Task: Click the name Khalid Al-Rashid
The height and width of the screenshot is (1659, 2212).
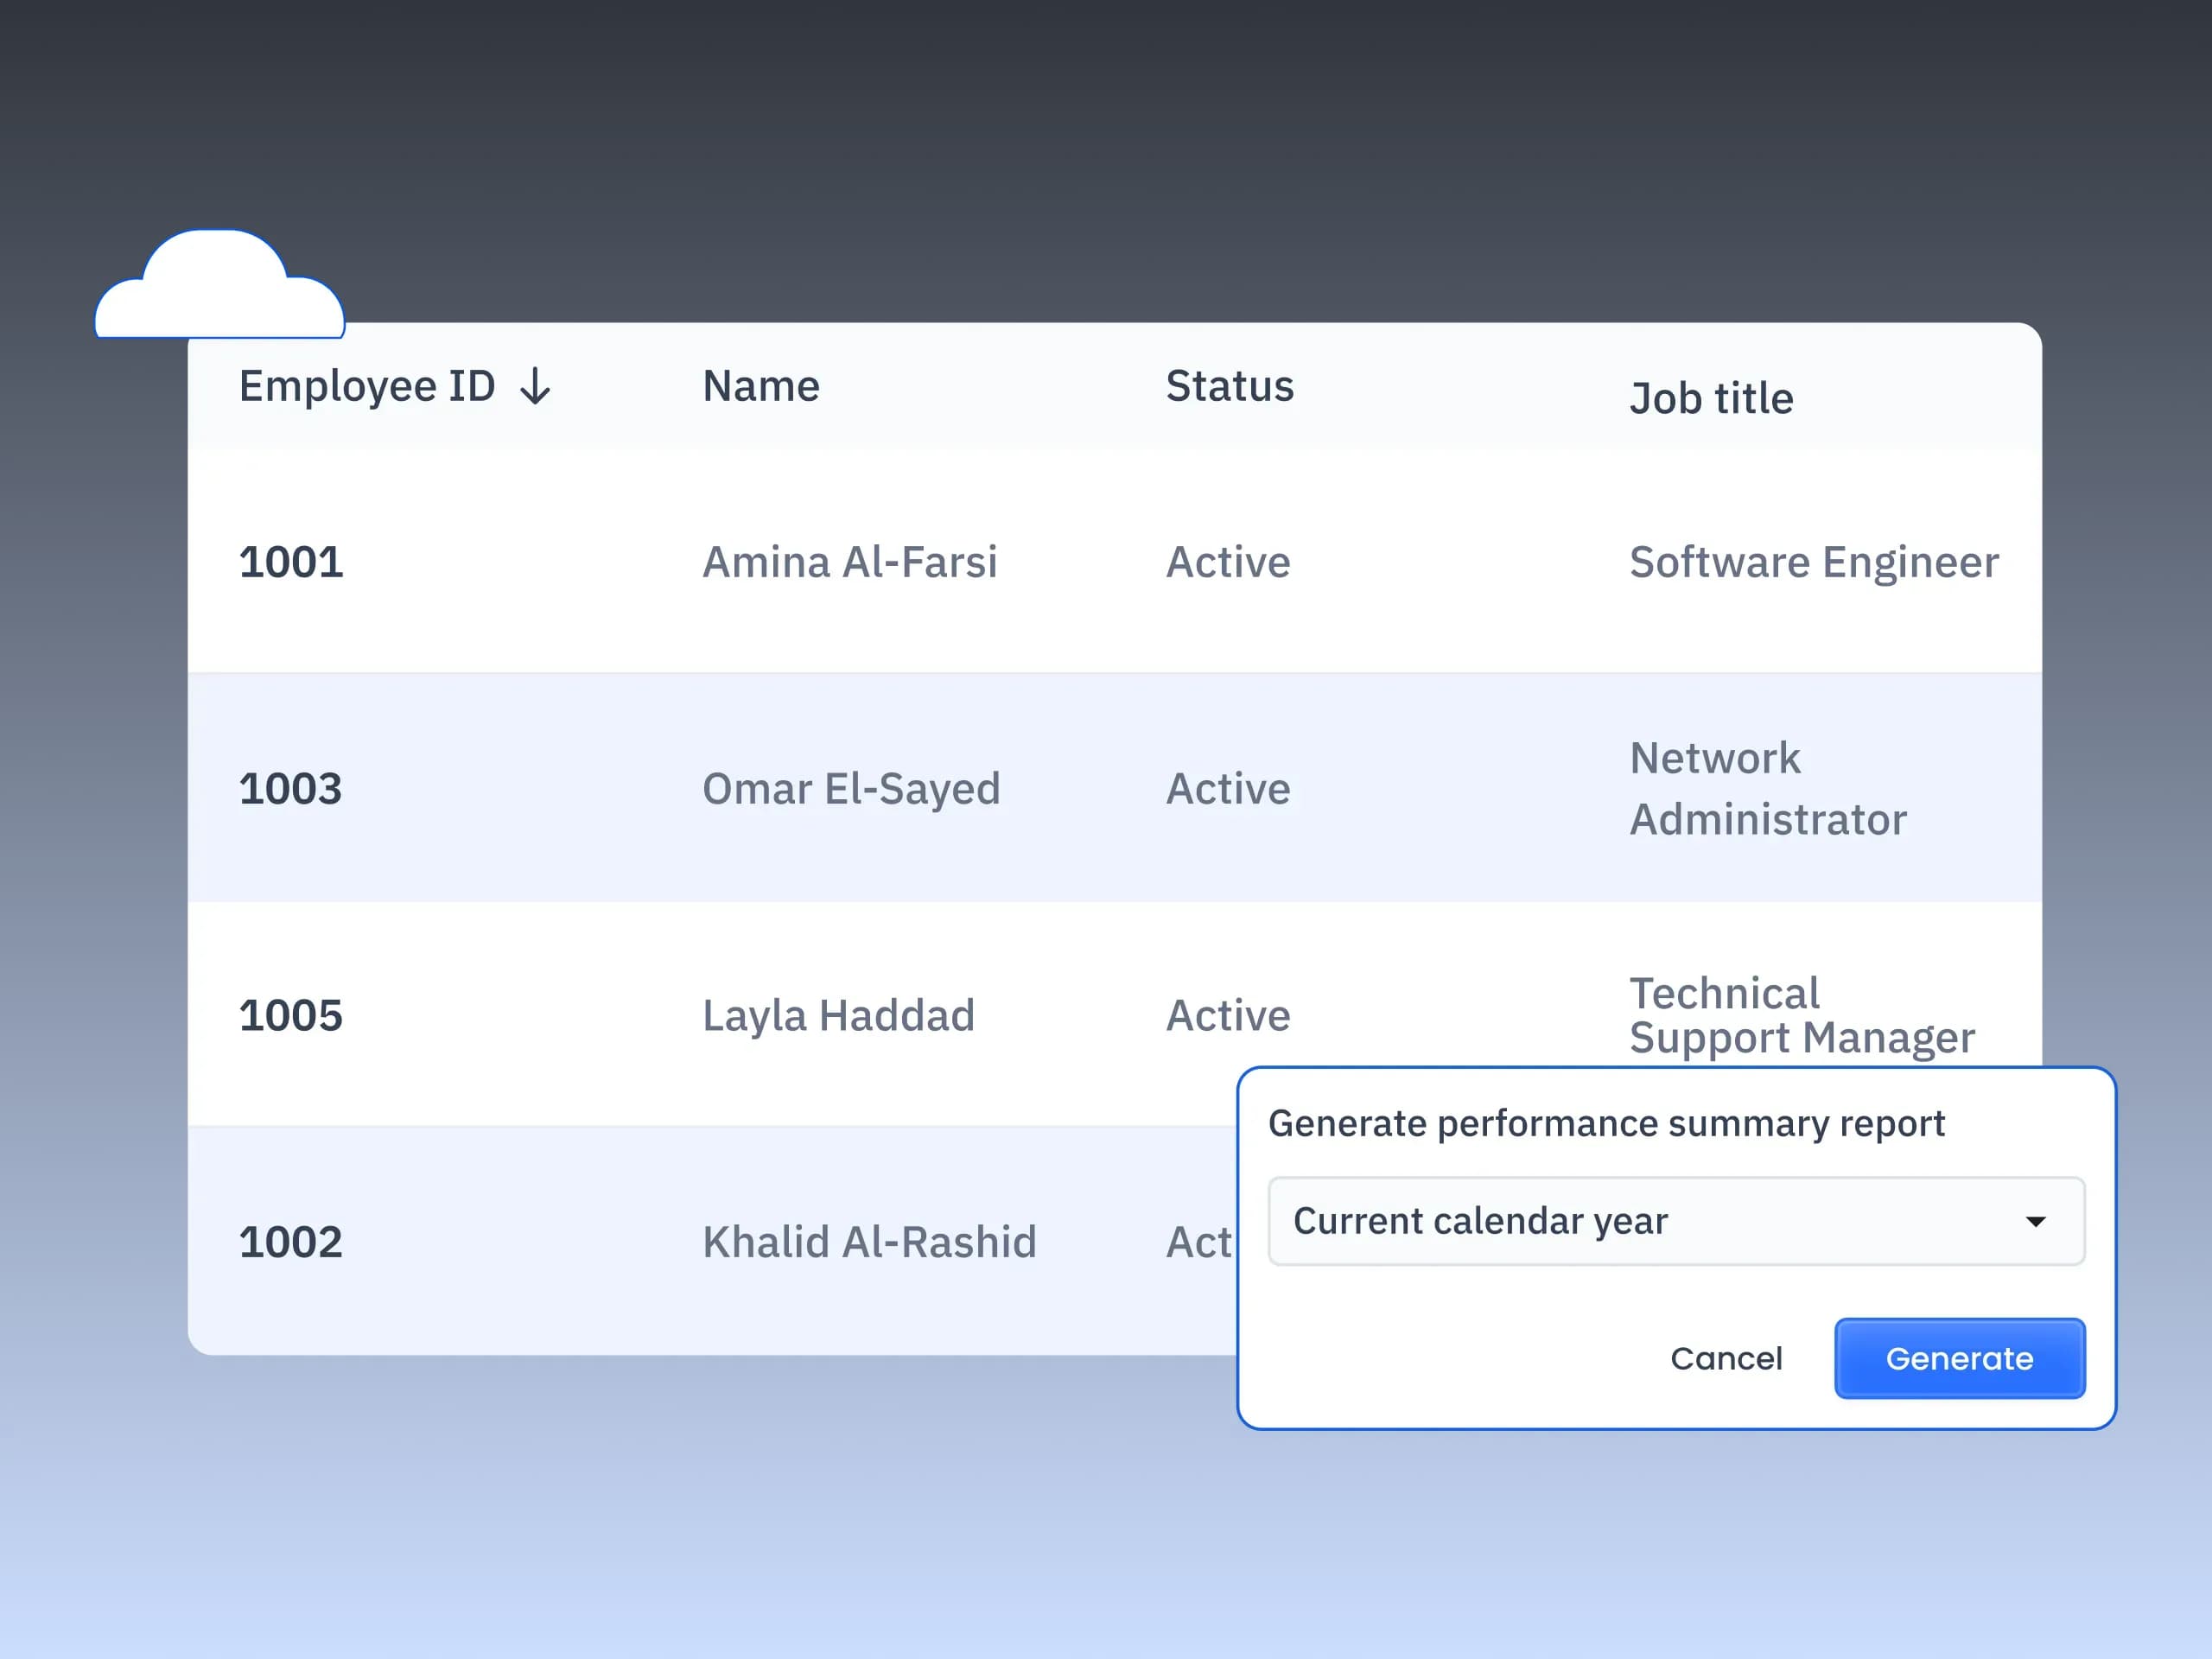Action: tap(869, 1242)
